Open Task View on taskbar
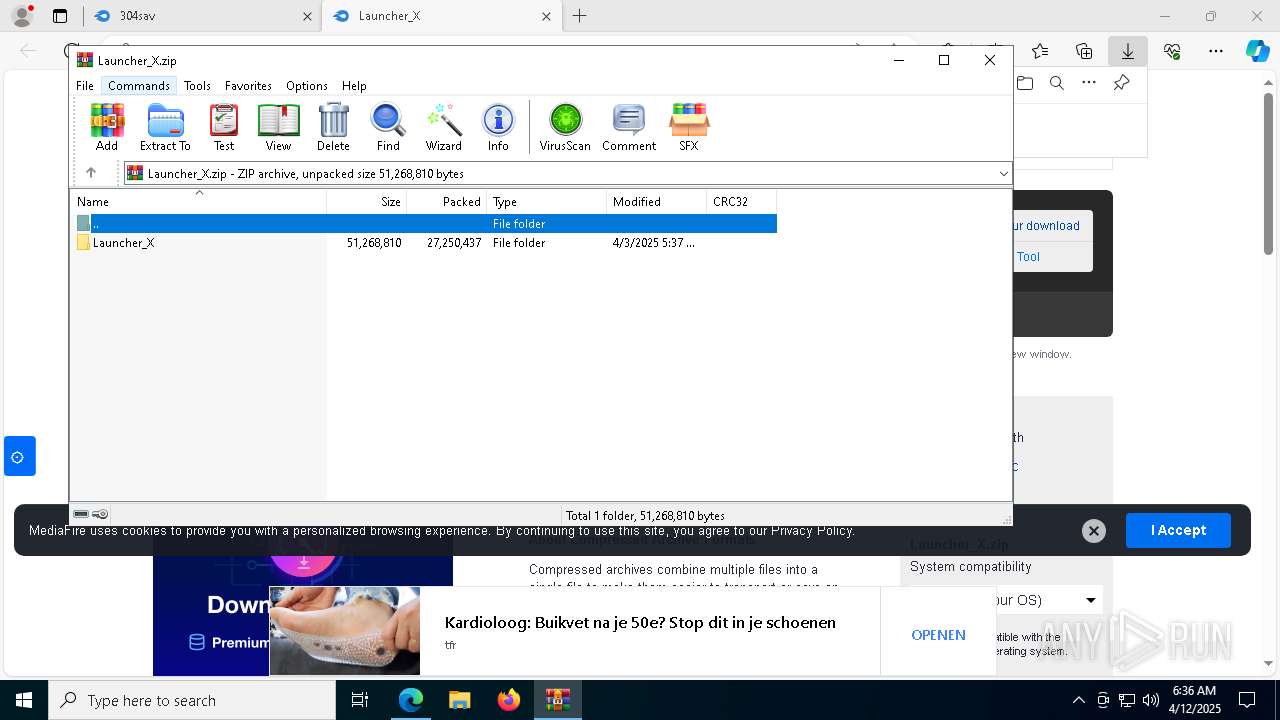Image resolution: width=1280 pixels, height=720 pixels. tap(360, 700)
